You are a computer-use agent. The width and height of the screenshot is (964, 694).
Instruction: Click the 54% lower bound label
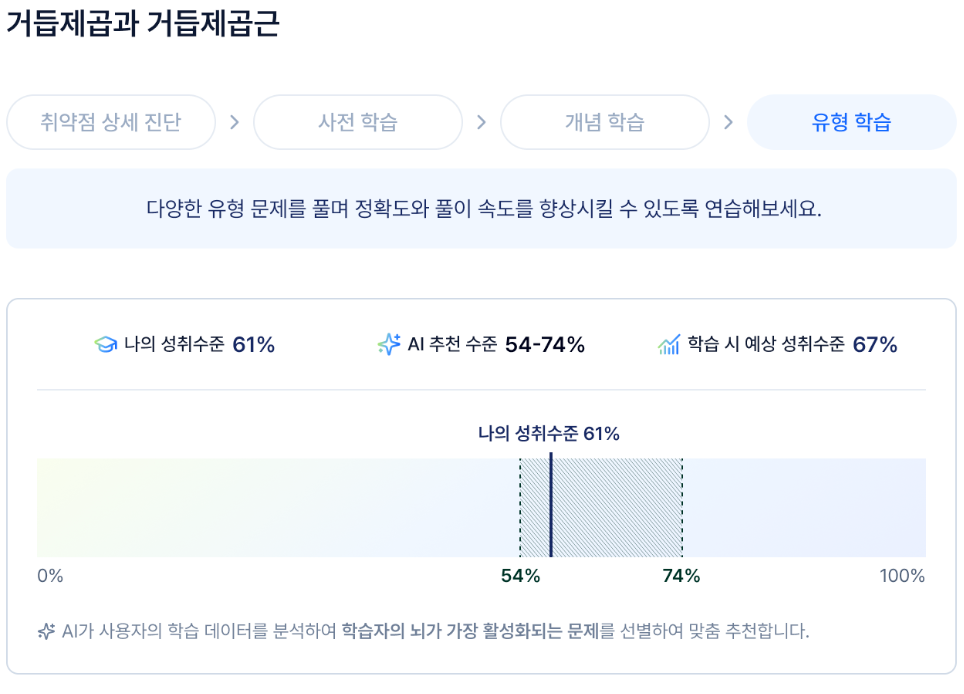(x=520, y=576)
